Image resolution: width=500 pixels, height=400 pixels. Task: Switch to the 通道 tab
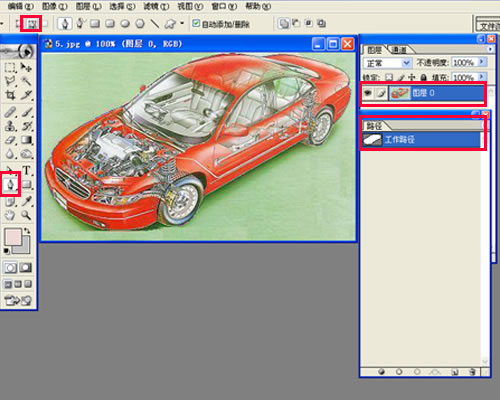coord(399,50)
